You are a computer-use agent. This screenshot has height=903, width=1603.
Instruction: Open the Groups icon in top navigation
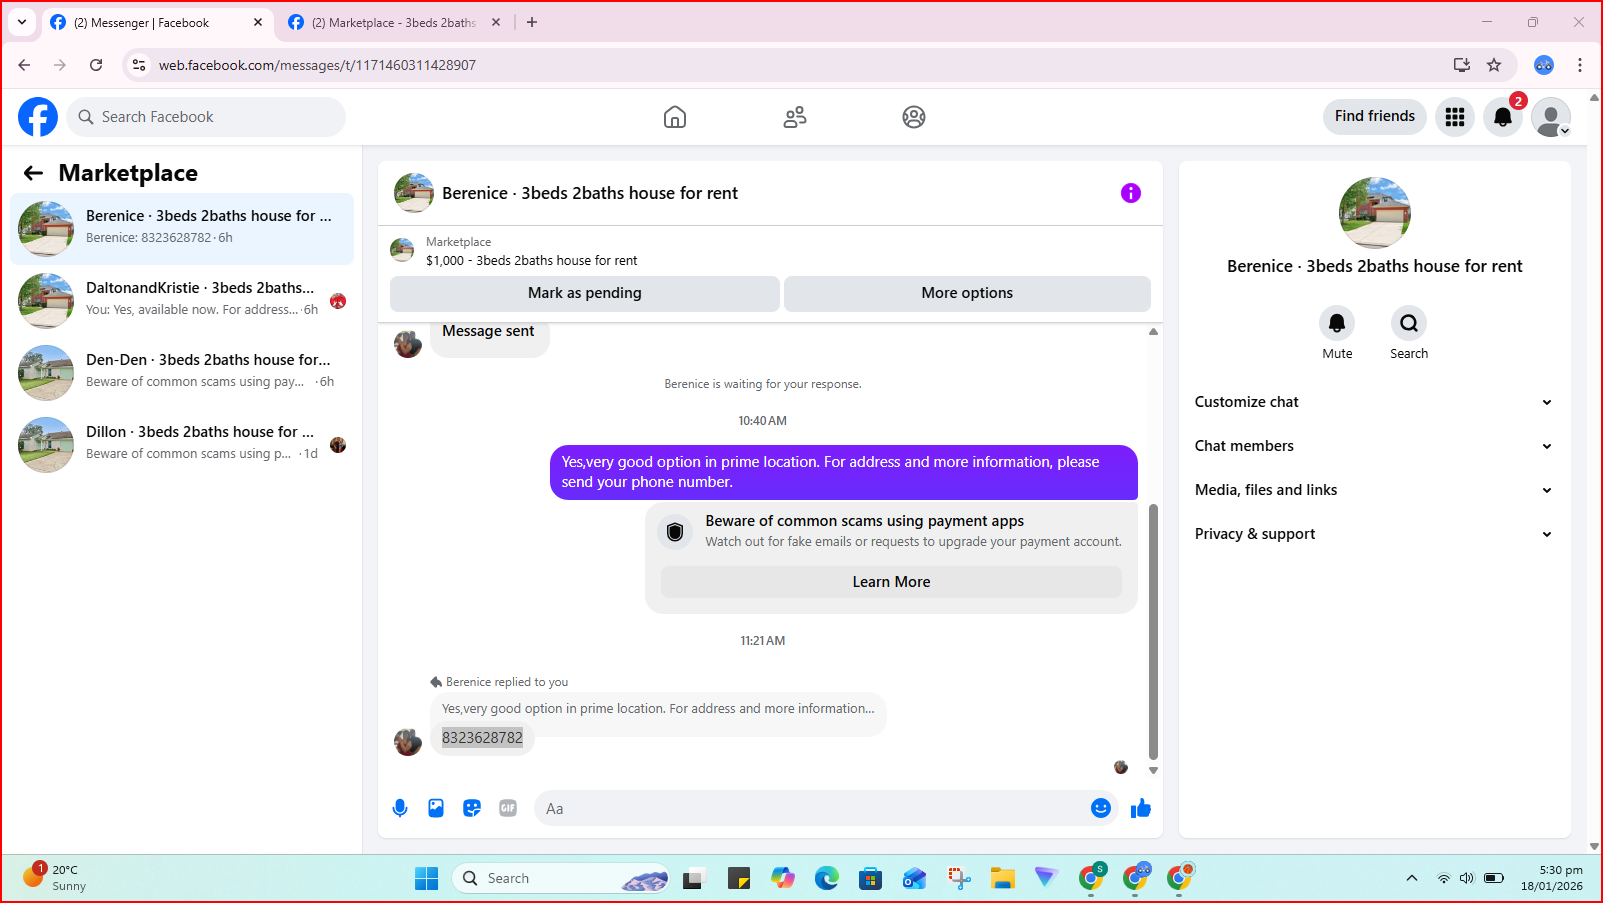point(914,117)
